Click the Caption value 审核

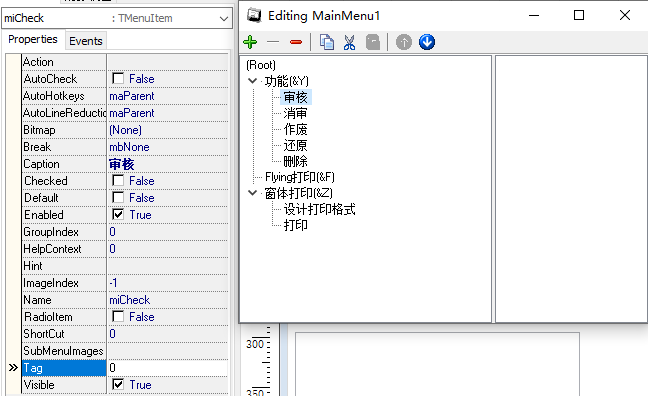122,164
